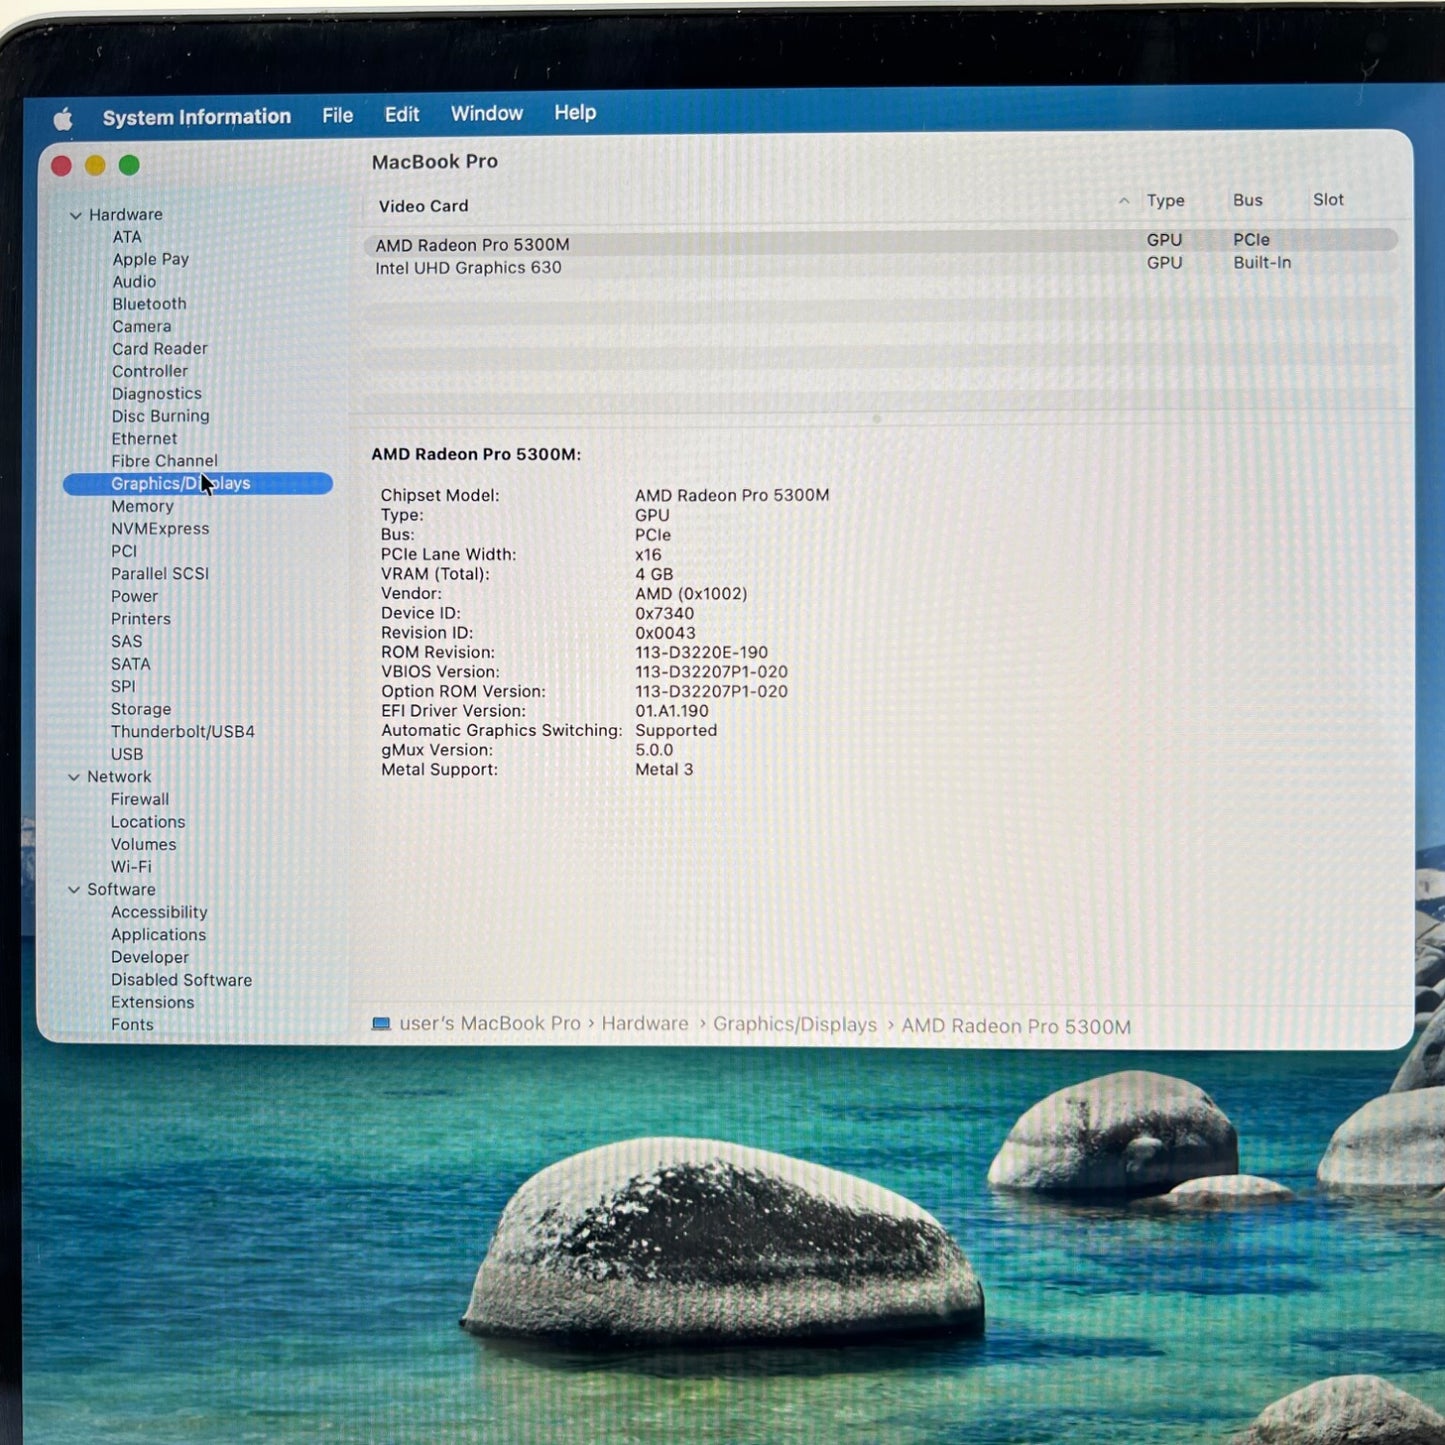Minimize window with yellow button
This screenshot has height=1445, width=1445.
pyautogui.click(x=95, y=165)
